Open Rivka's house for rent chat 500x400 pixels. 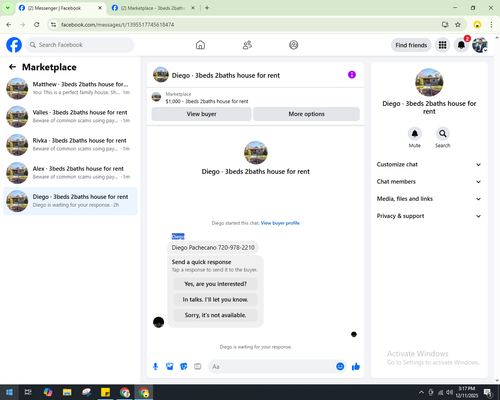click(x=70, y=145)
